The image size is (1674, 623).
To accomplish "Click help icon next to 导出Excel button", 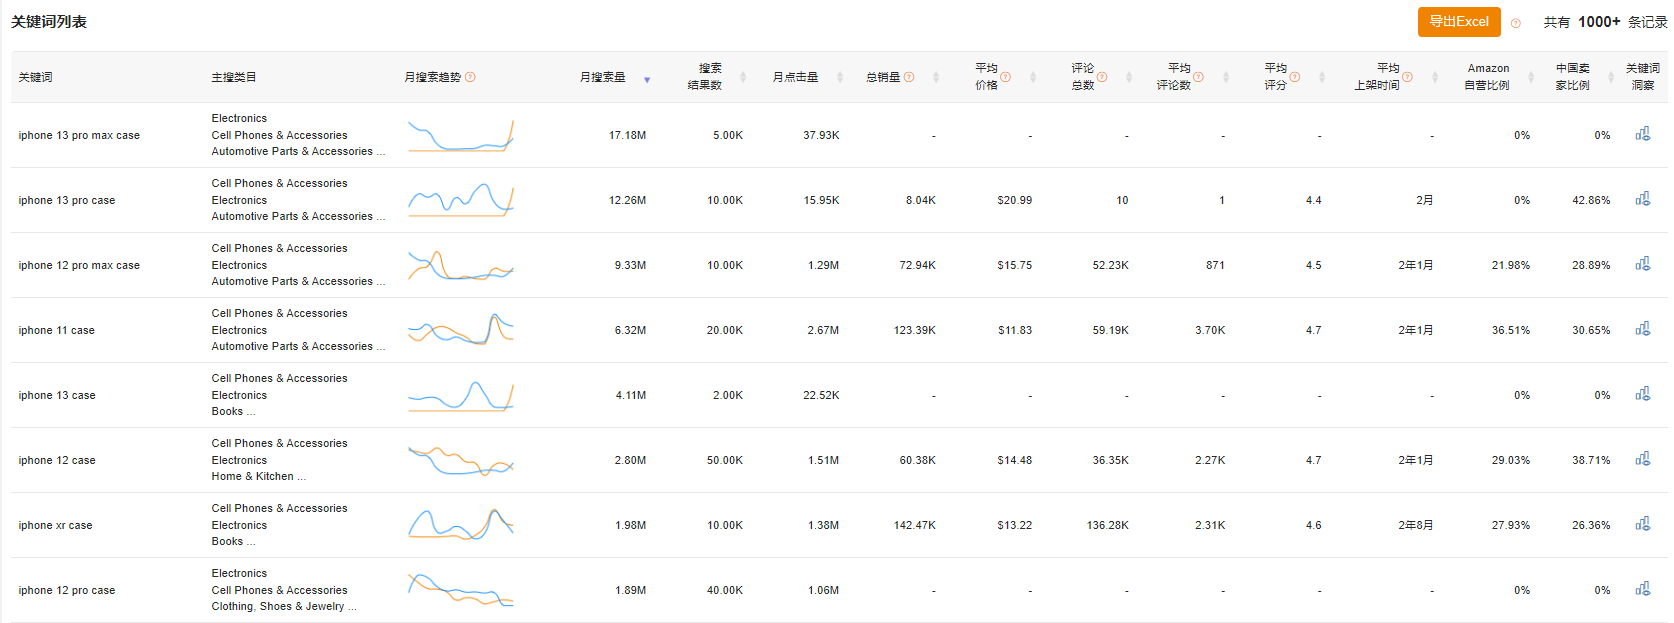I will [x=1515, y=23].
